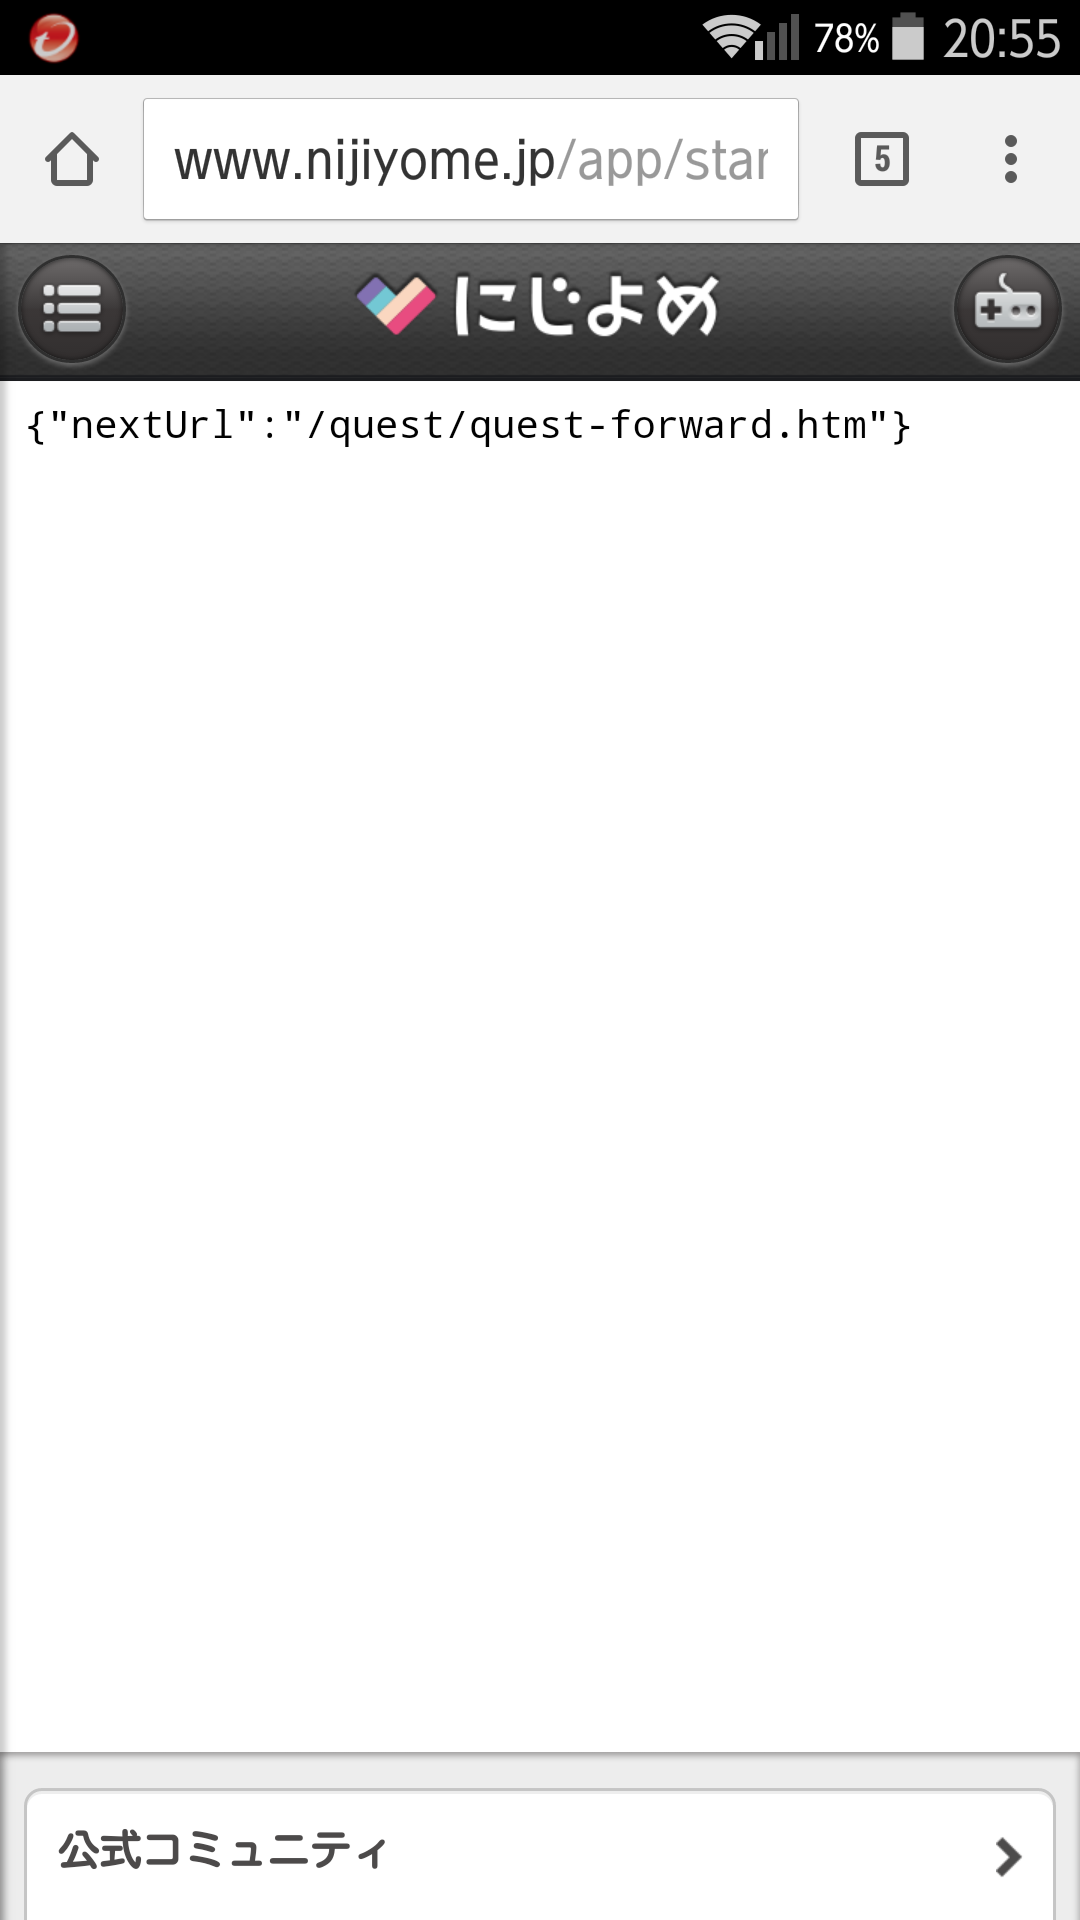Click the colorful heart checkmark logo icon

tap(397, 304)
